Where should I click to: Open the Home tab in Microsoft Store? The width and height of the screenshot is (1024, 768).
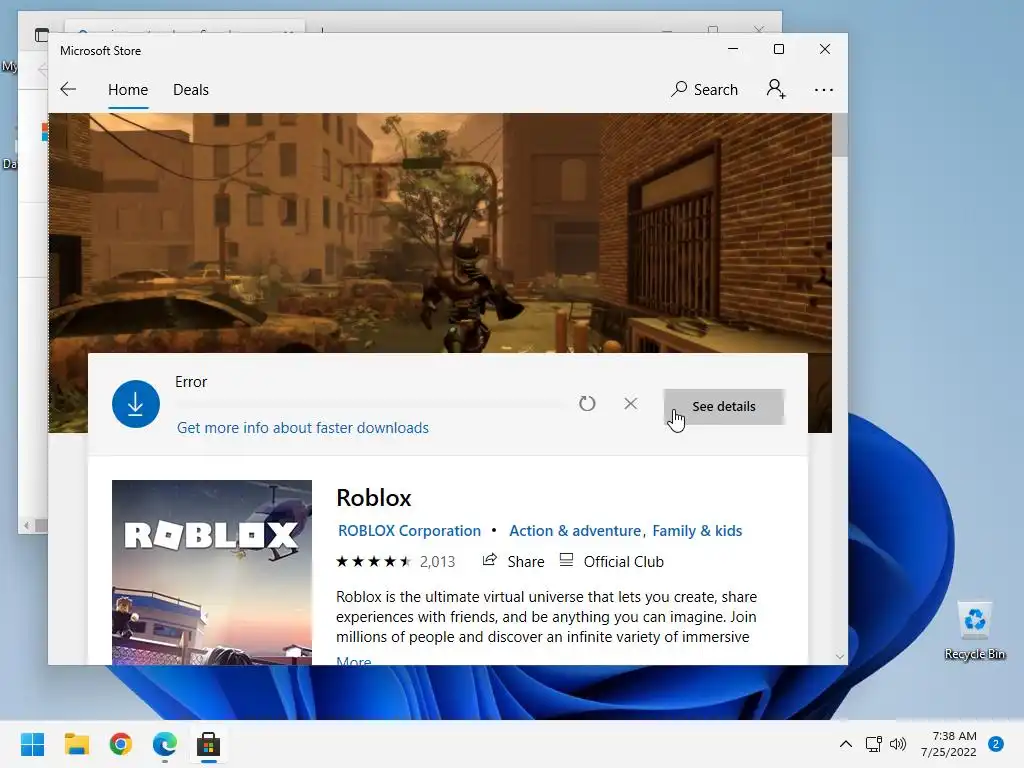(x=128, y=89)
